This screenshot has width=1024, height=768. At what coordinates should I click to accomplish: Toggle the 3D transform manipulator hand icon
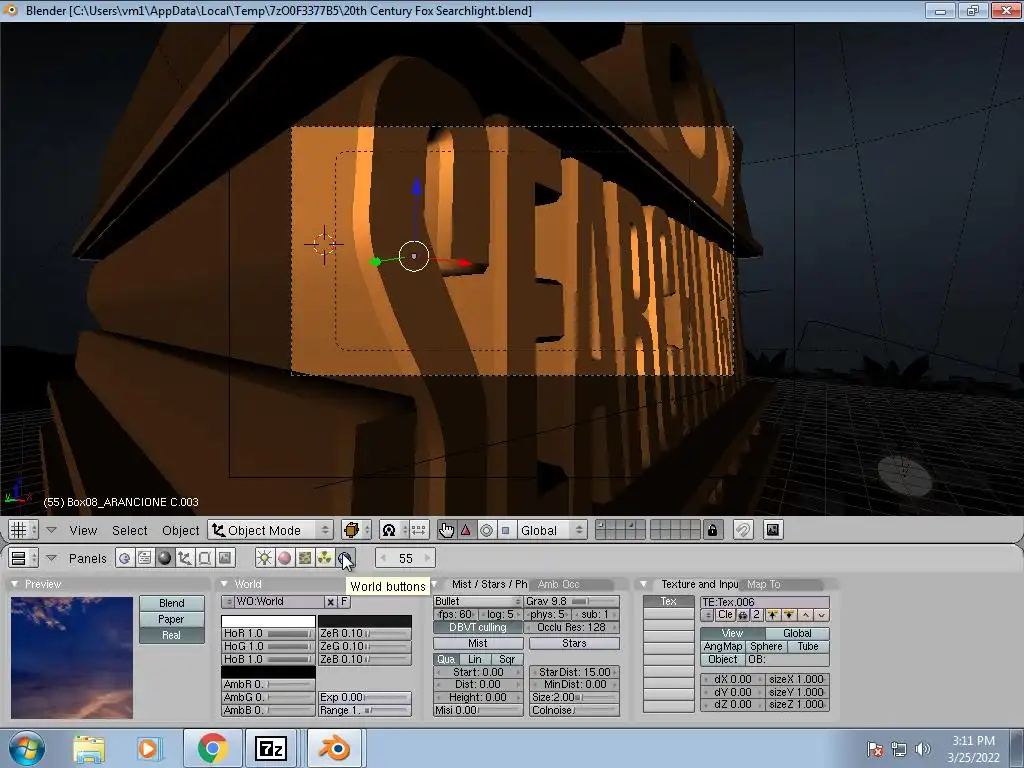[x=447, y=530]
